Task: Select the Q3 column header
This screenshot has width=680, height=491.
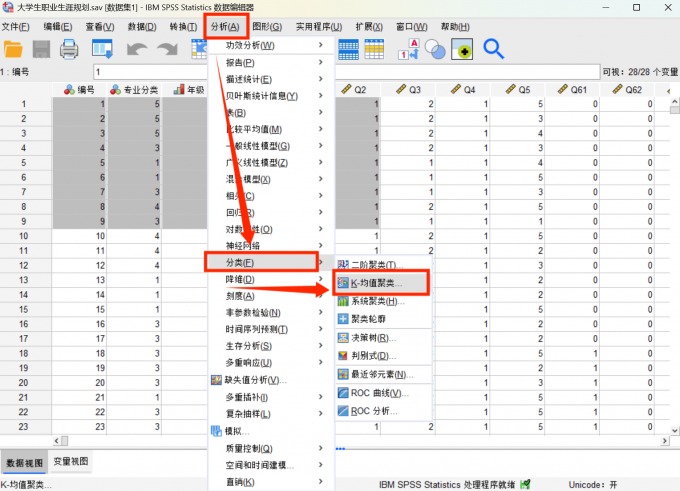Action: (409, 90)
